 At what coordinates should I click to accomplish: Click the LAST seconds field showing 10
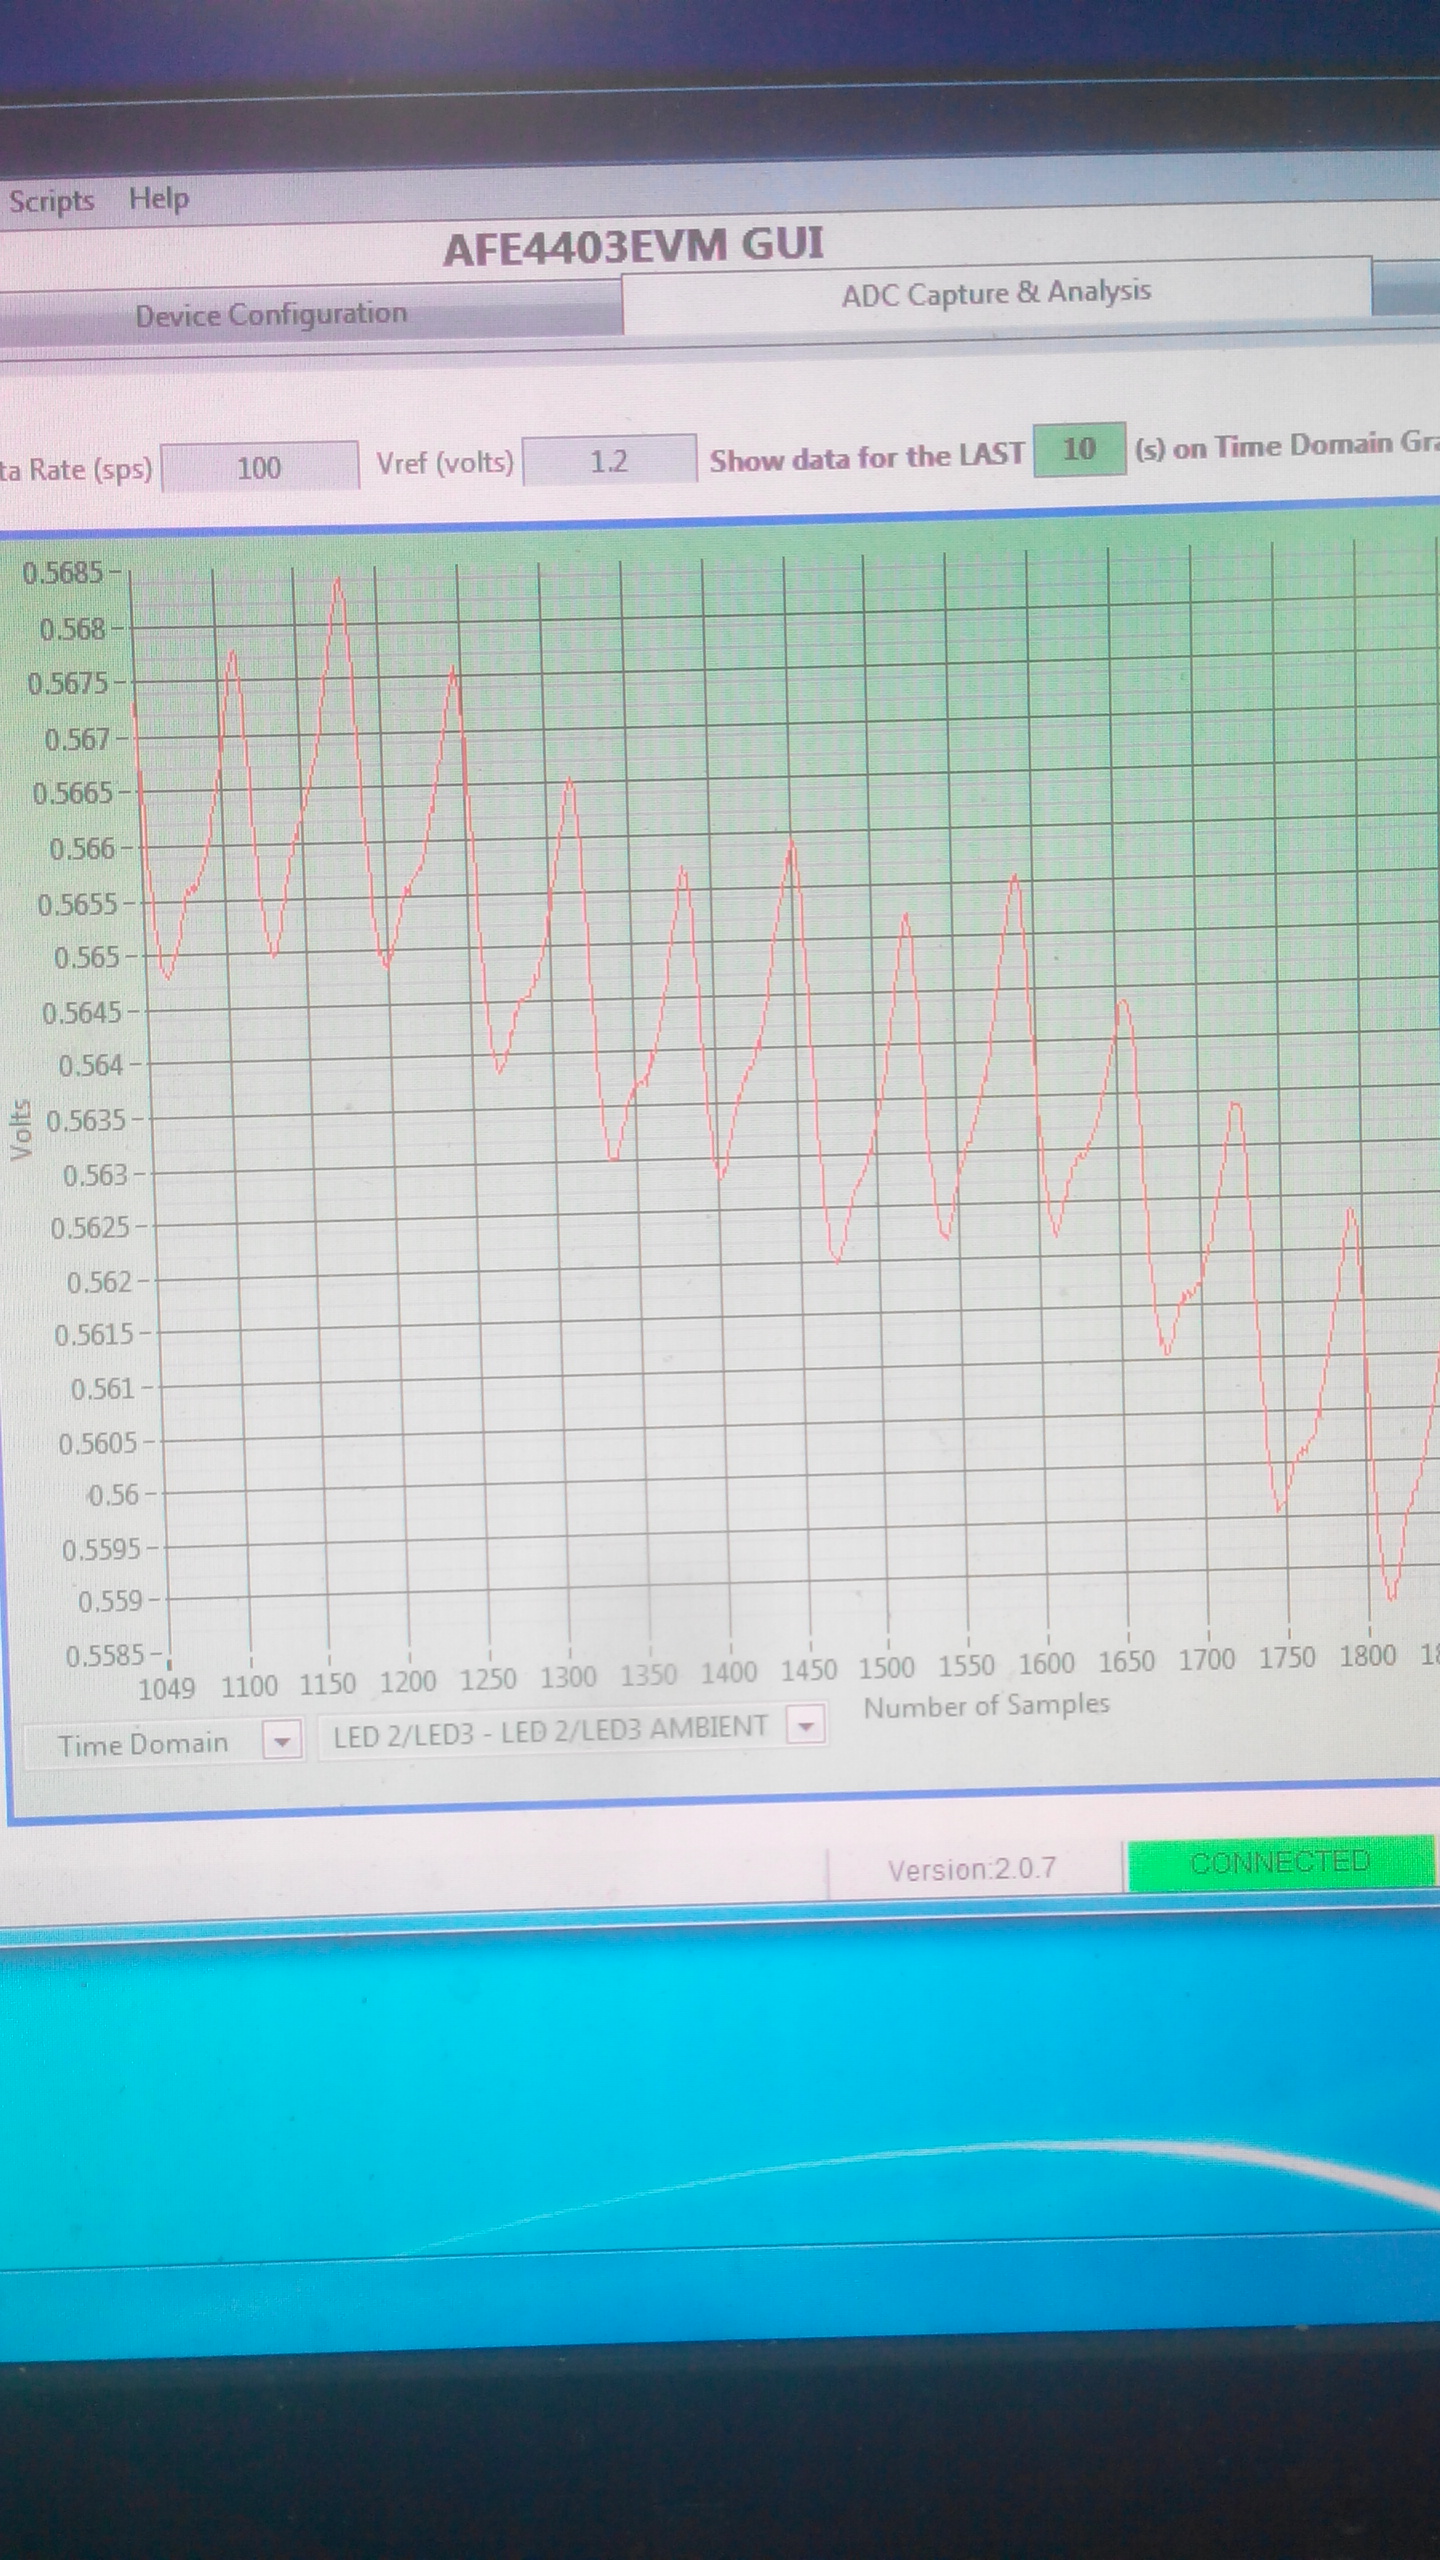point(1079,449)
